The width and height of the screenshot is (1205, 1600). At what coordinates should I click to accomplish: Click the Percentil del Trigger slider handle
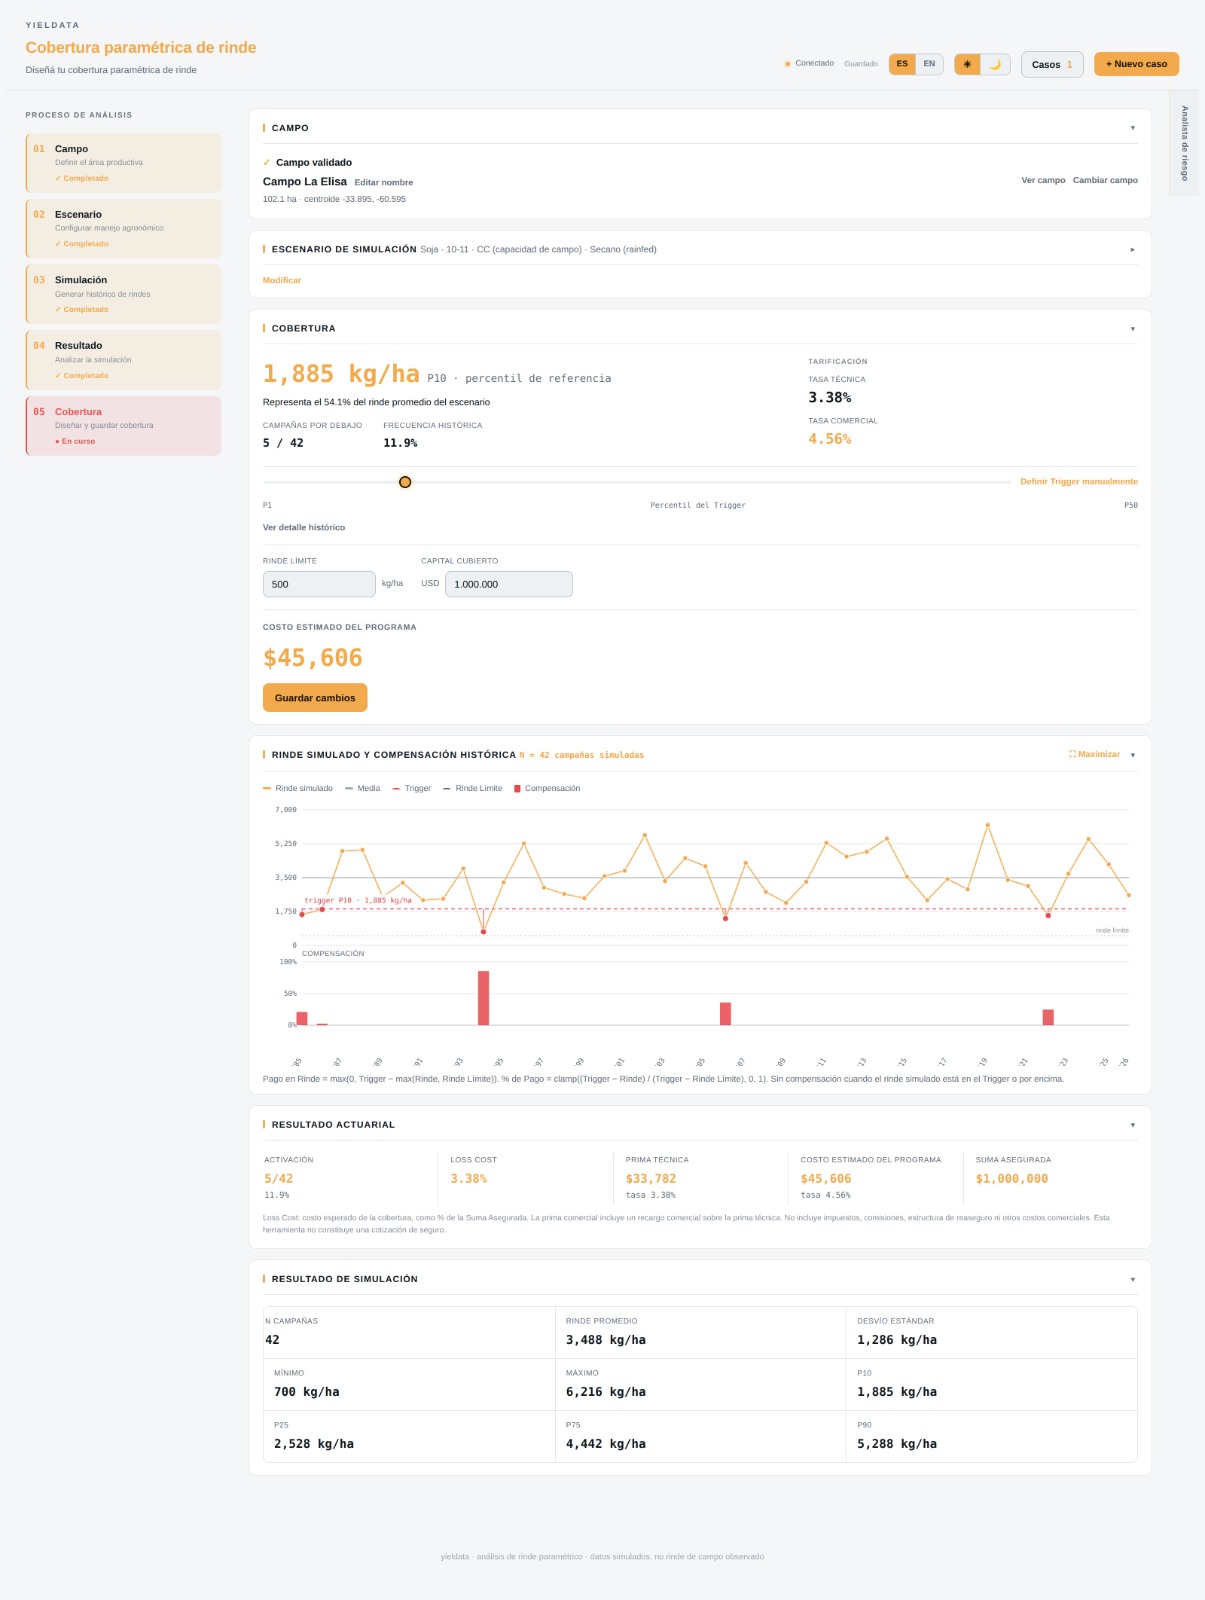pos(405,482)
